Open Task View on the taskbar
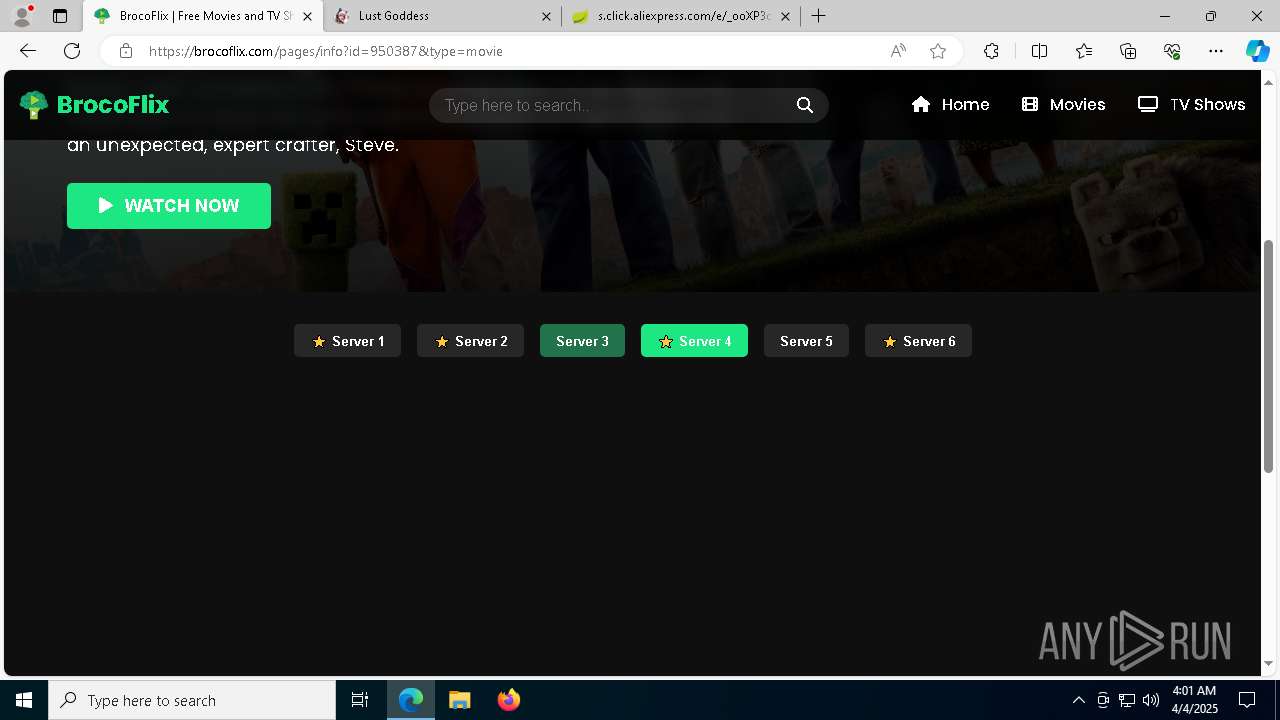Image resolution: width=1280 pixels, height=720 pixels. (360, 700)
